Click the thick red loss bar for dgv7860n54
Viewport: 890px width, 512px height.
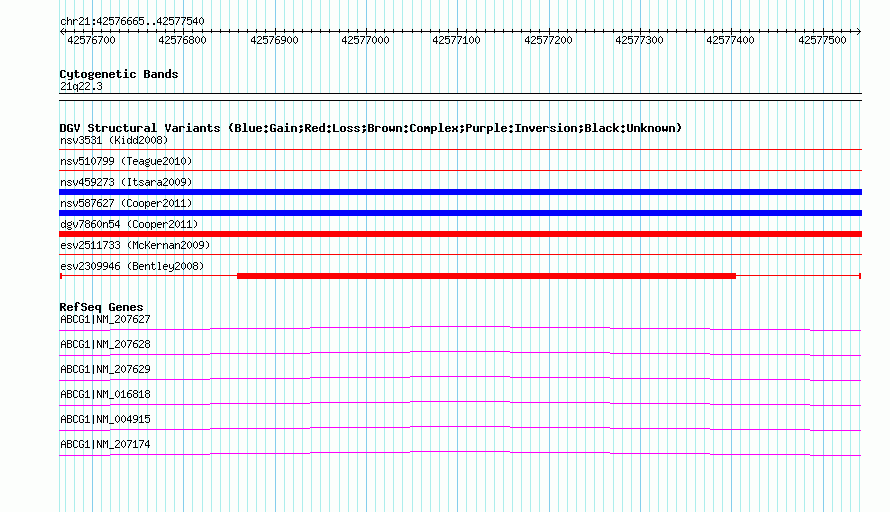(460, 234)
